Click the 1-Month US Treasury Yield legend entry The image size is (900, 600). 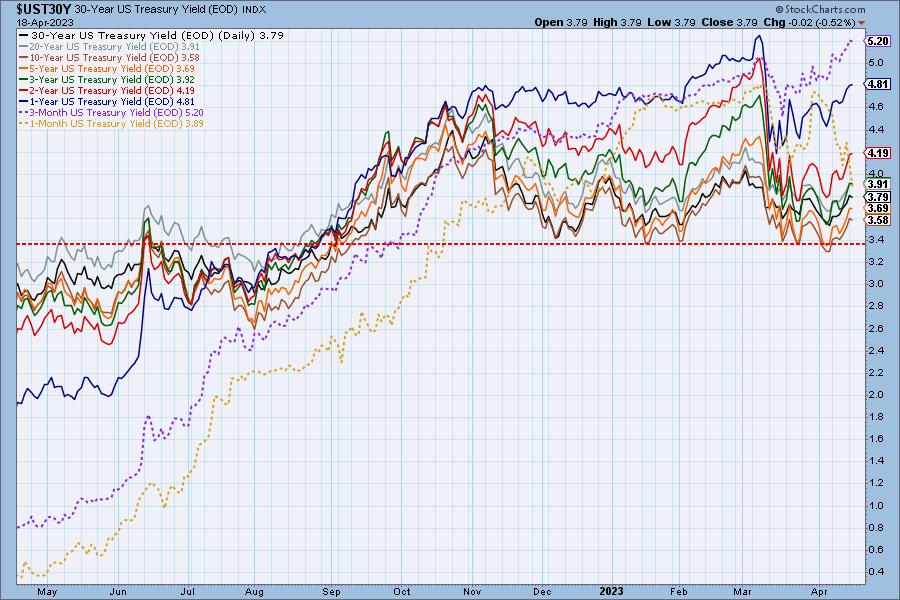click(x=111, y=123)
